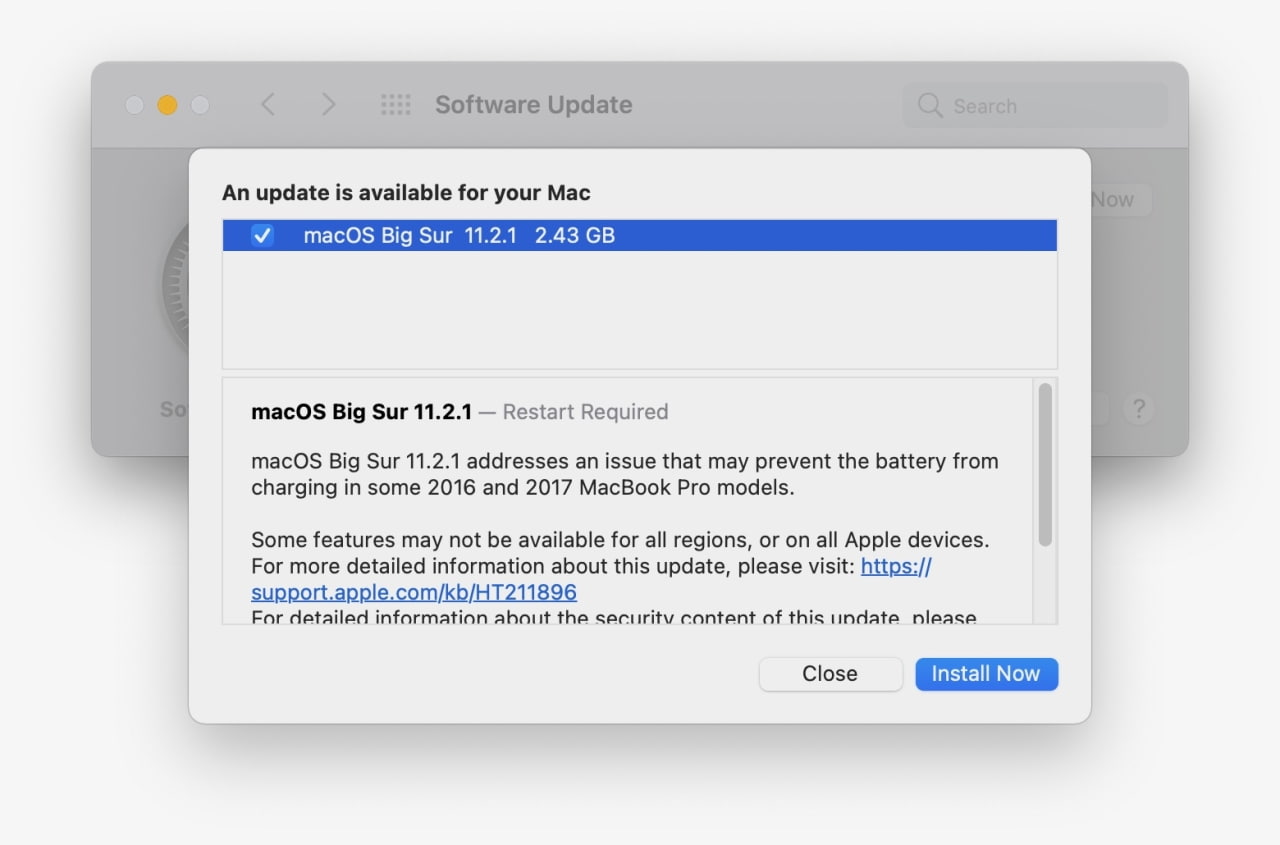
Task: Click the empty area of the updates list
Action: pos(639,310)
